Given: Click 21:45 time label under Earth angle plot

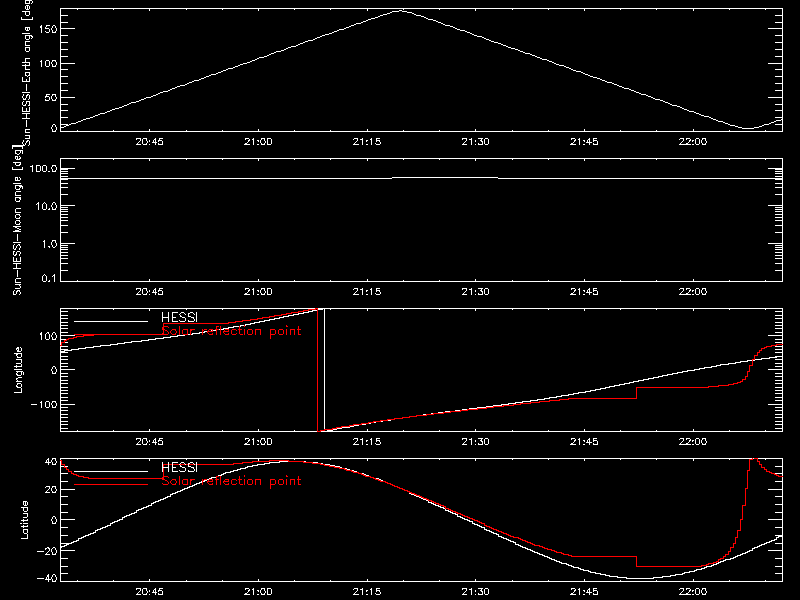Looking at the screenshot, I should pyautogui.click(x=584, y=142).
